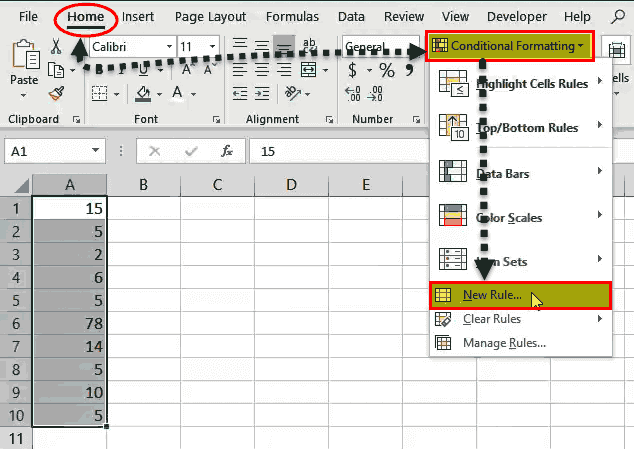
Task: Open the Insert ribbon tab
Action: 138,17
